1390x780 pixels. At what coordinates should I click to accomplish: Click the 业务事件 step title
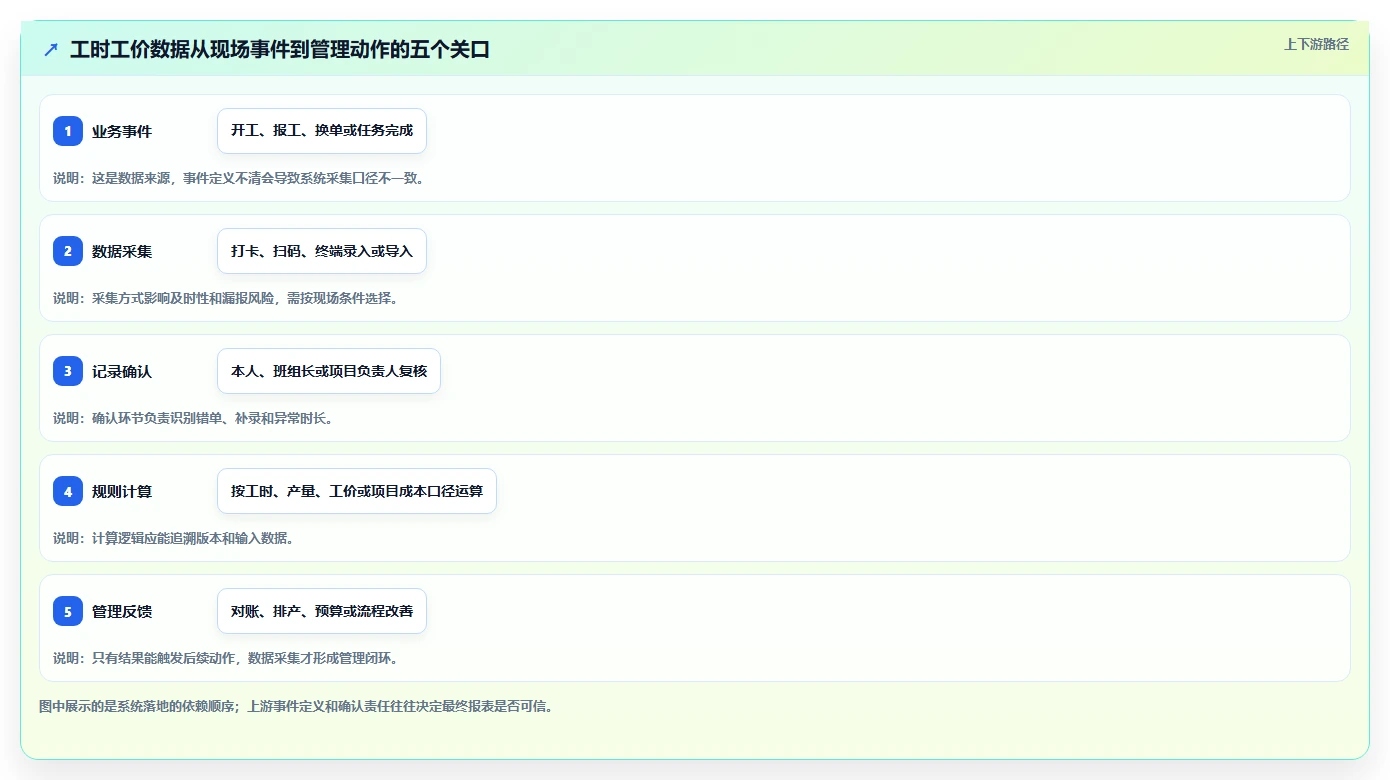(x=122, y=131)
